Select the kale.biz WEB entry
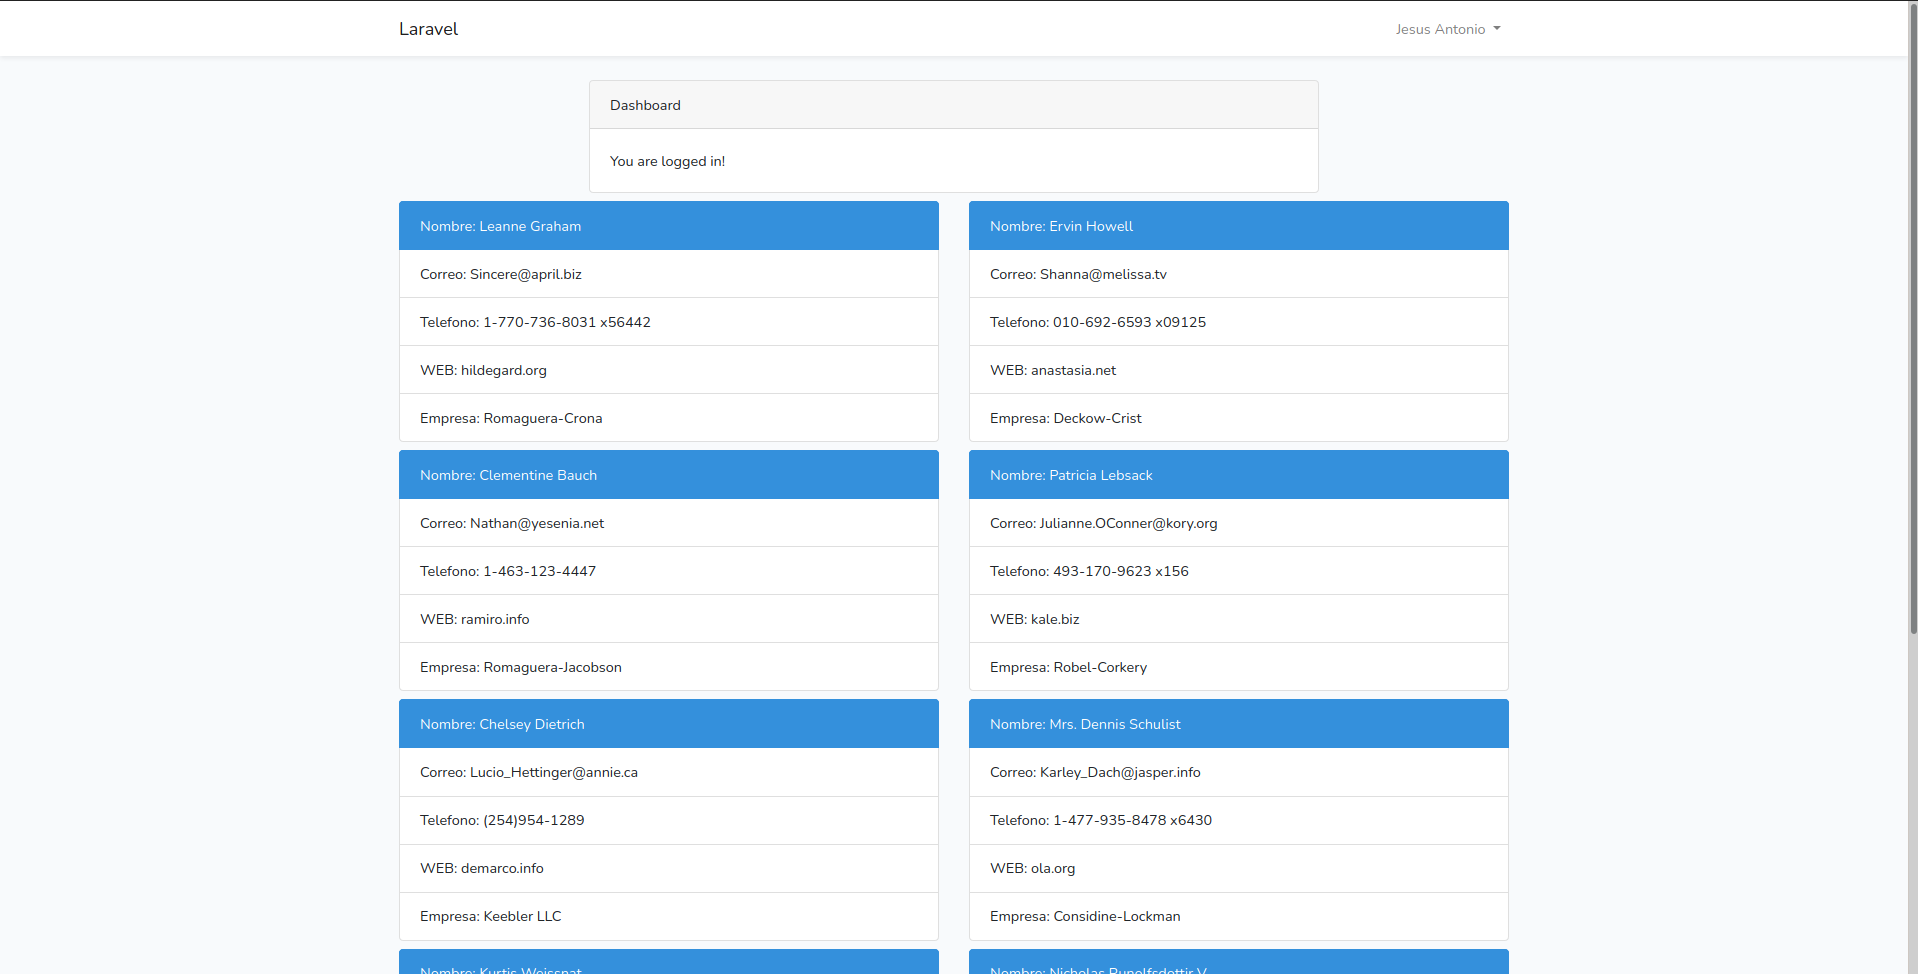 [x=1034, y=618]
